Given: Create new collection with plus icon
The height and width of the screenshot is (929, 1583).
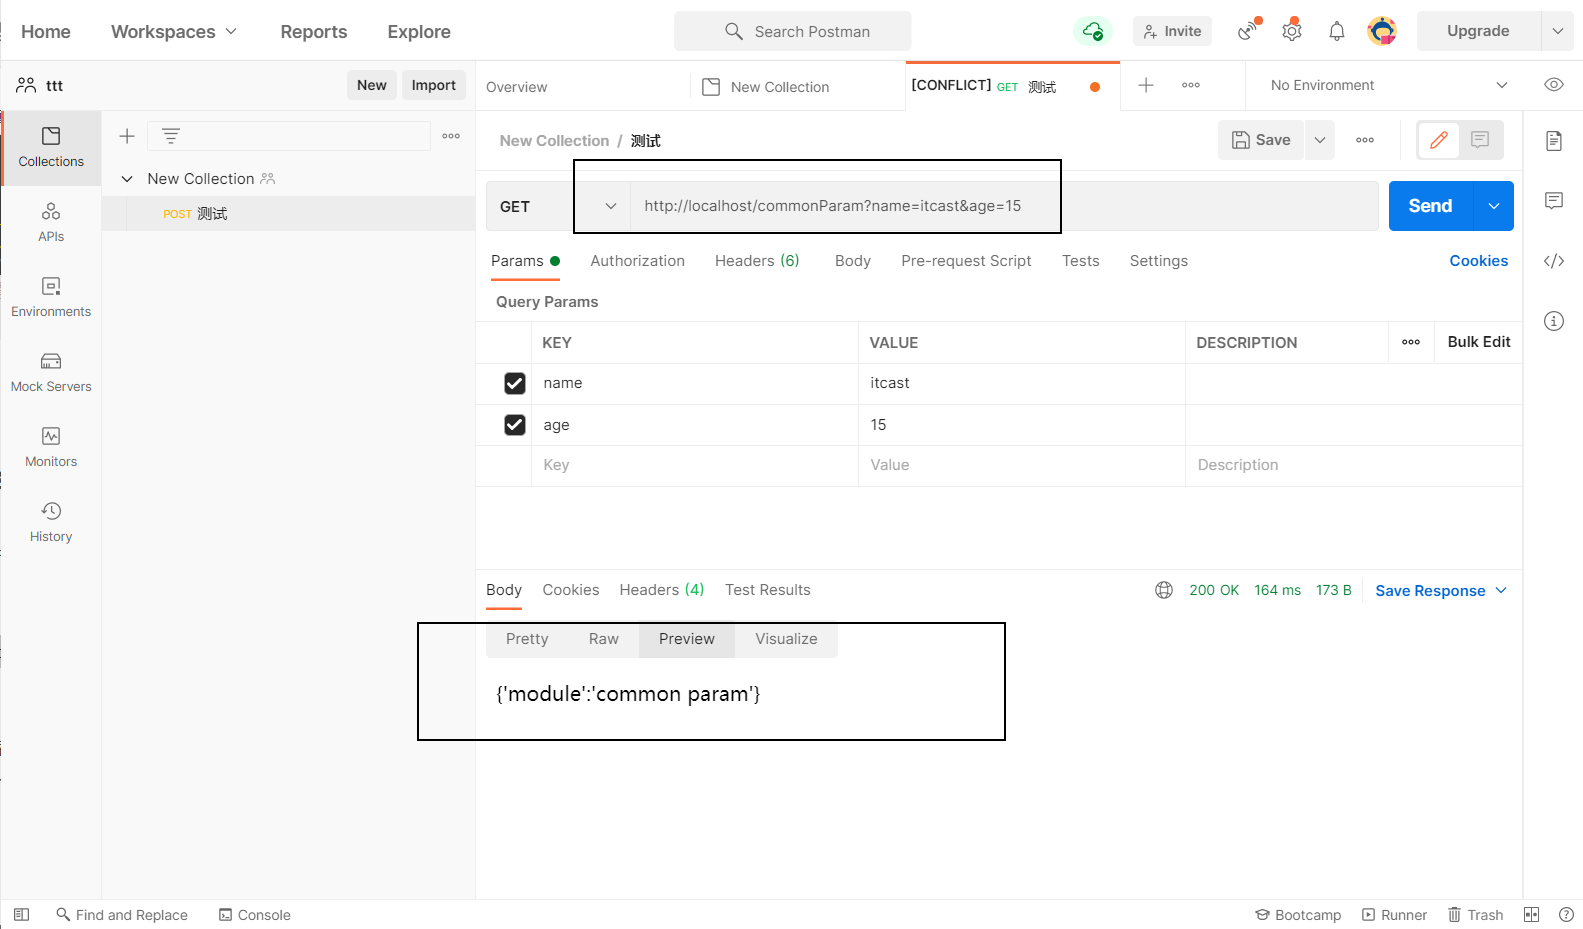Looking at the screenshot, I should point(127,136).
